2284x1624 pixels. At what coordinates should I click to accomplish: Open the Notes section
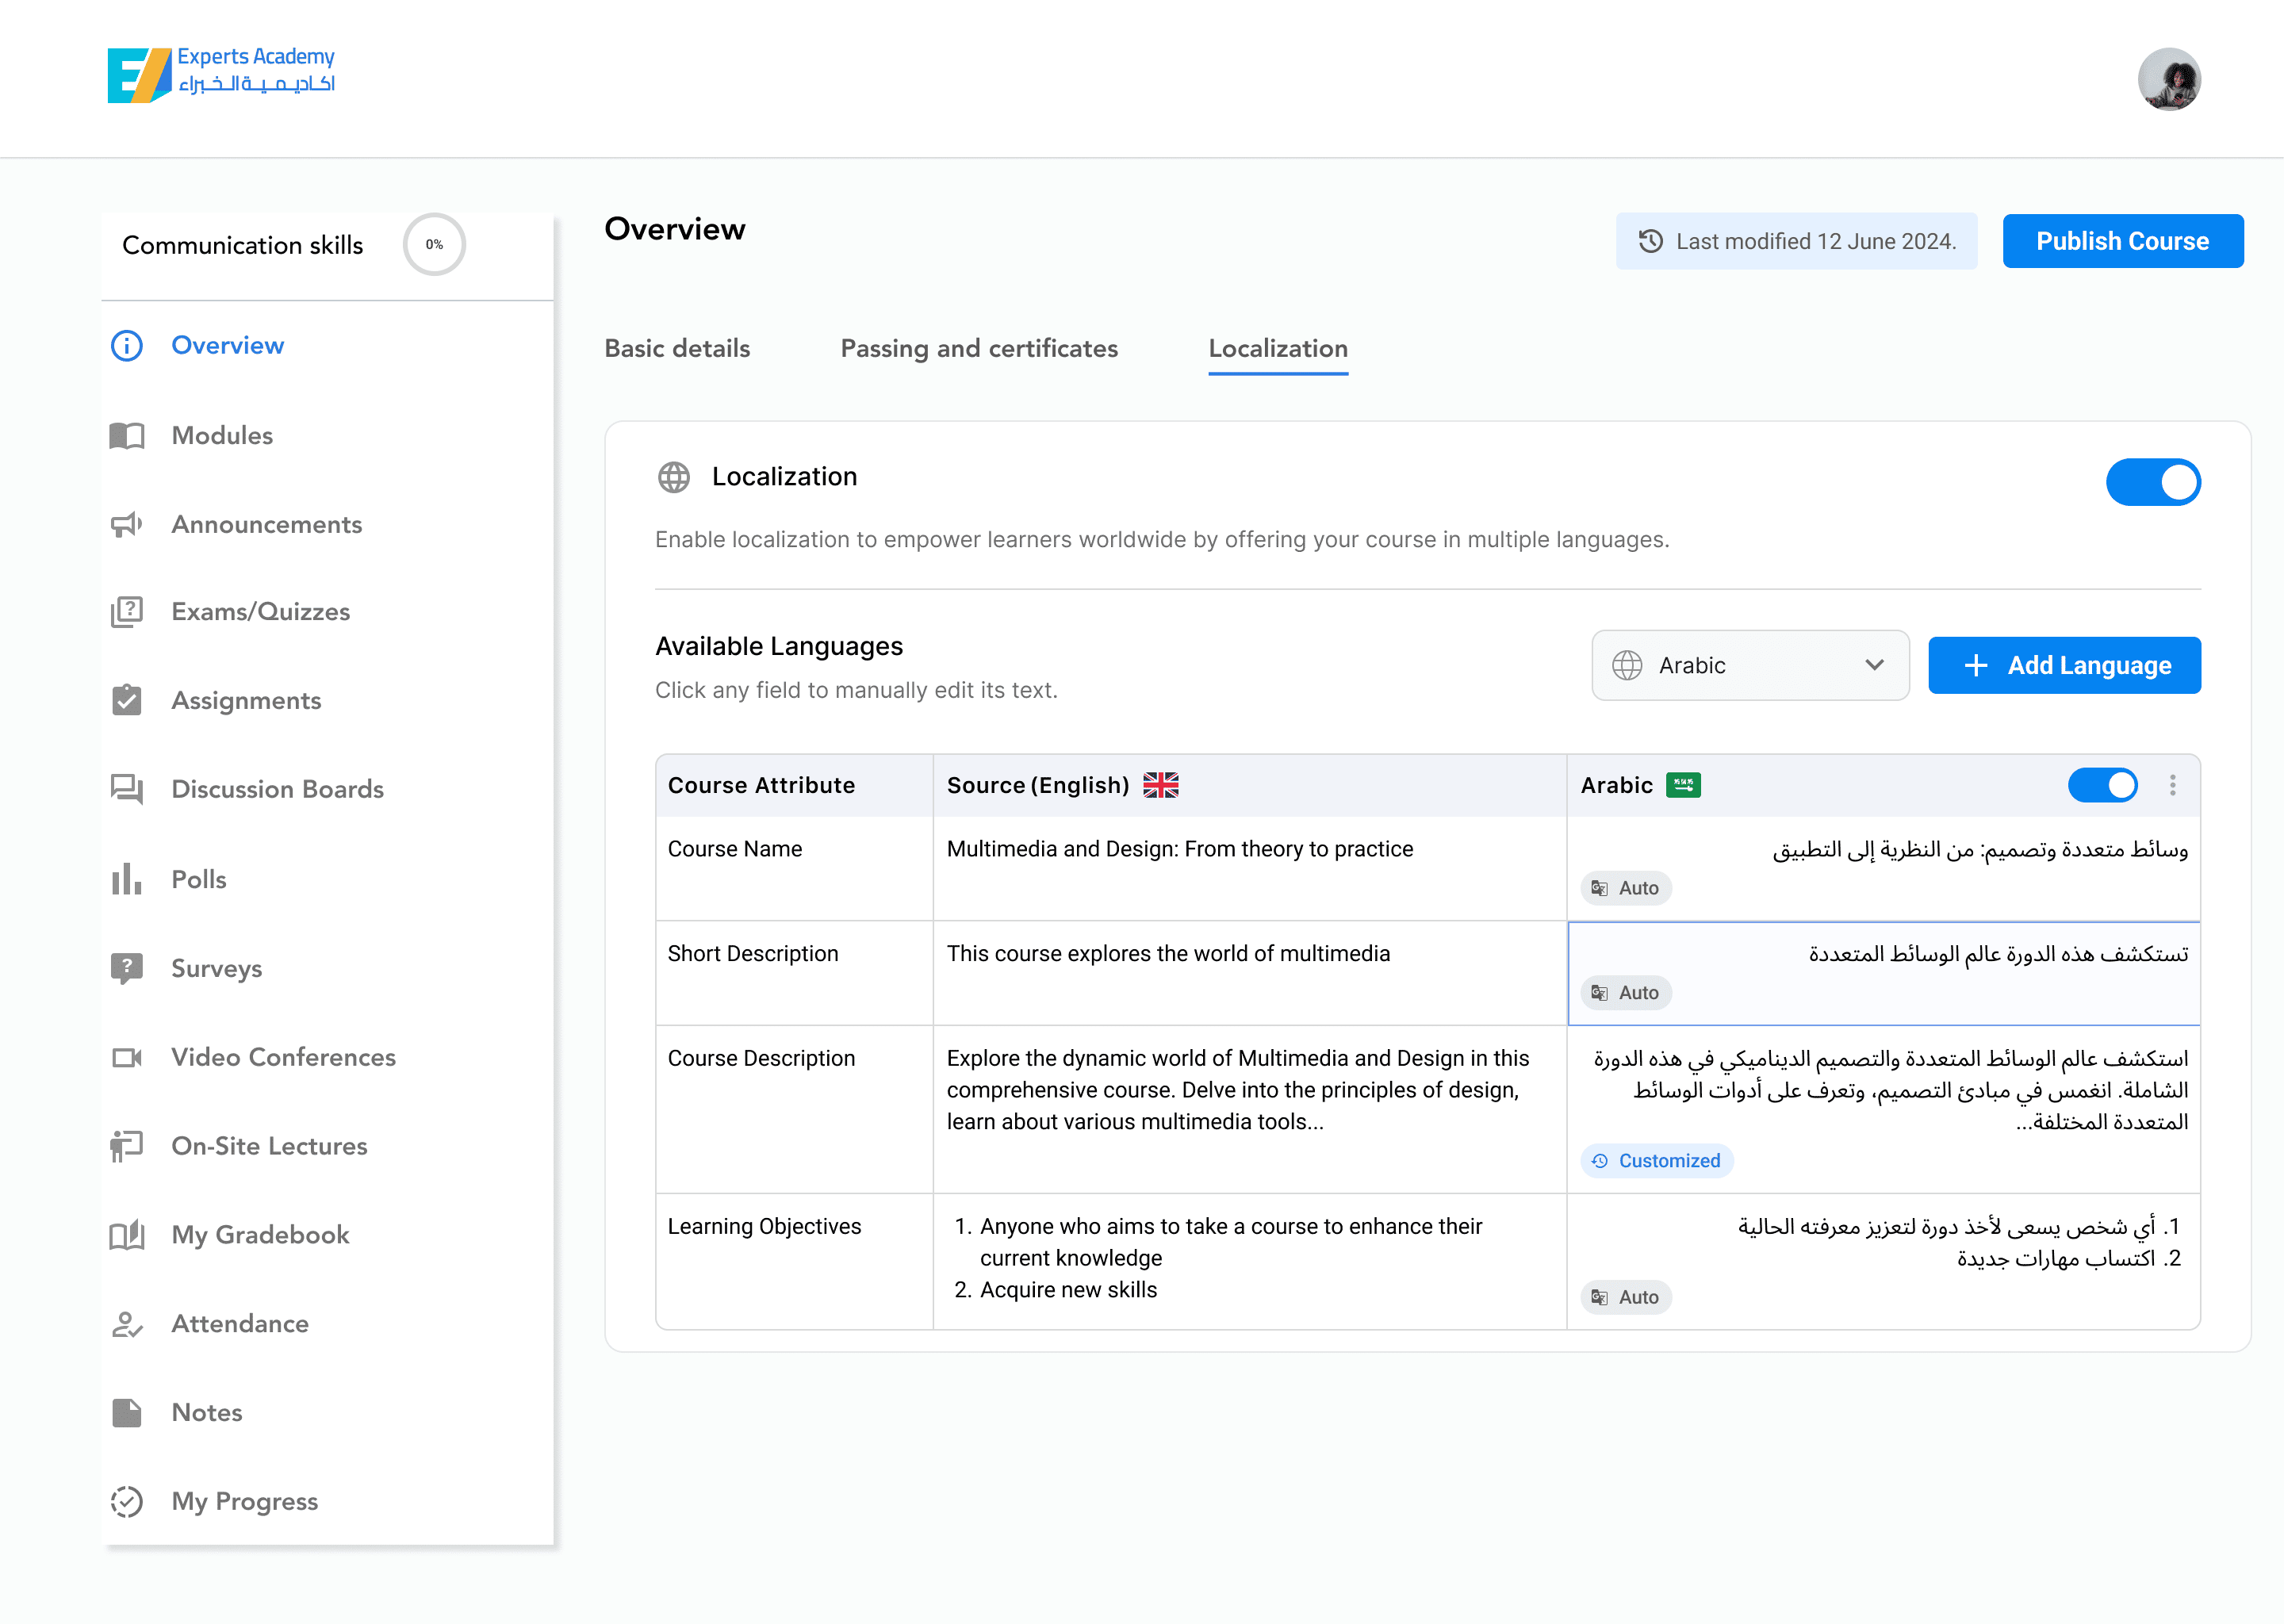click(x=206, y=1412)
